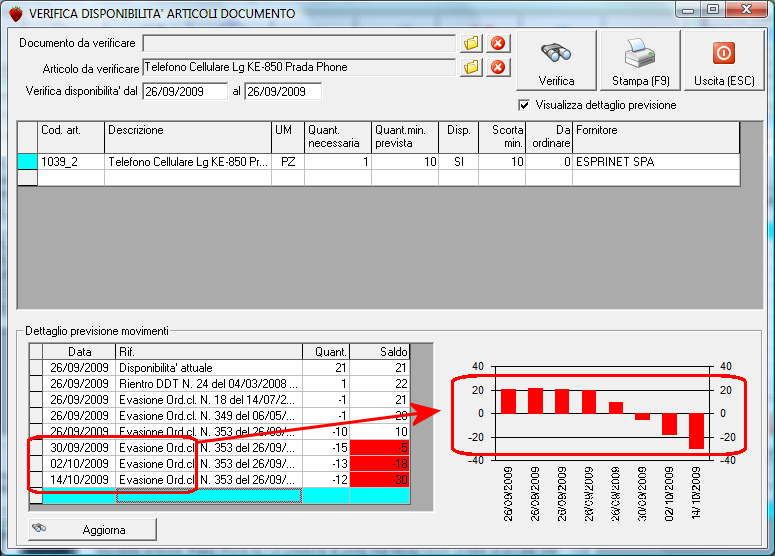775x556 pixels.
Task: Click the chart bar for 30/09/2009
Action: coord(643,417)
